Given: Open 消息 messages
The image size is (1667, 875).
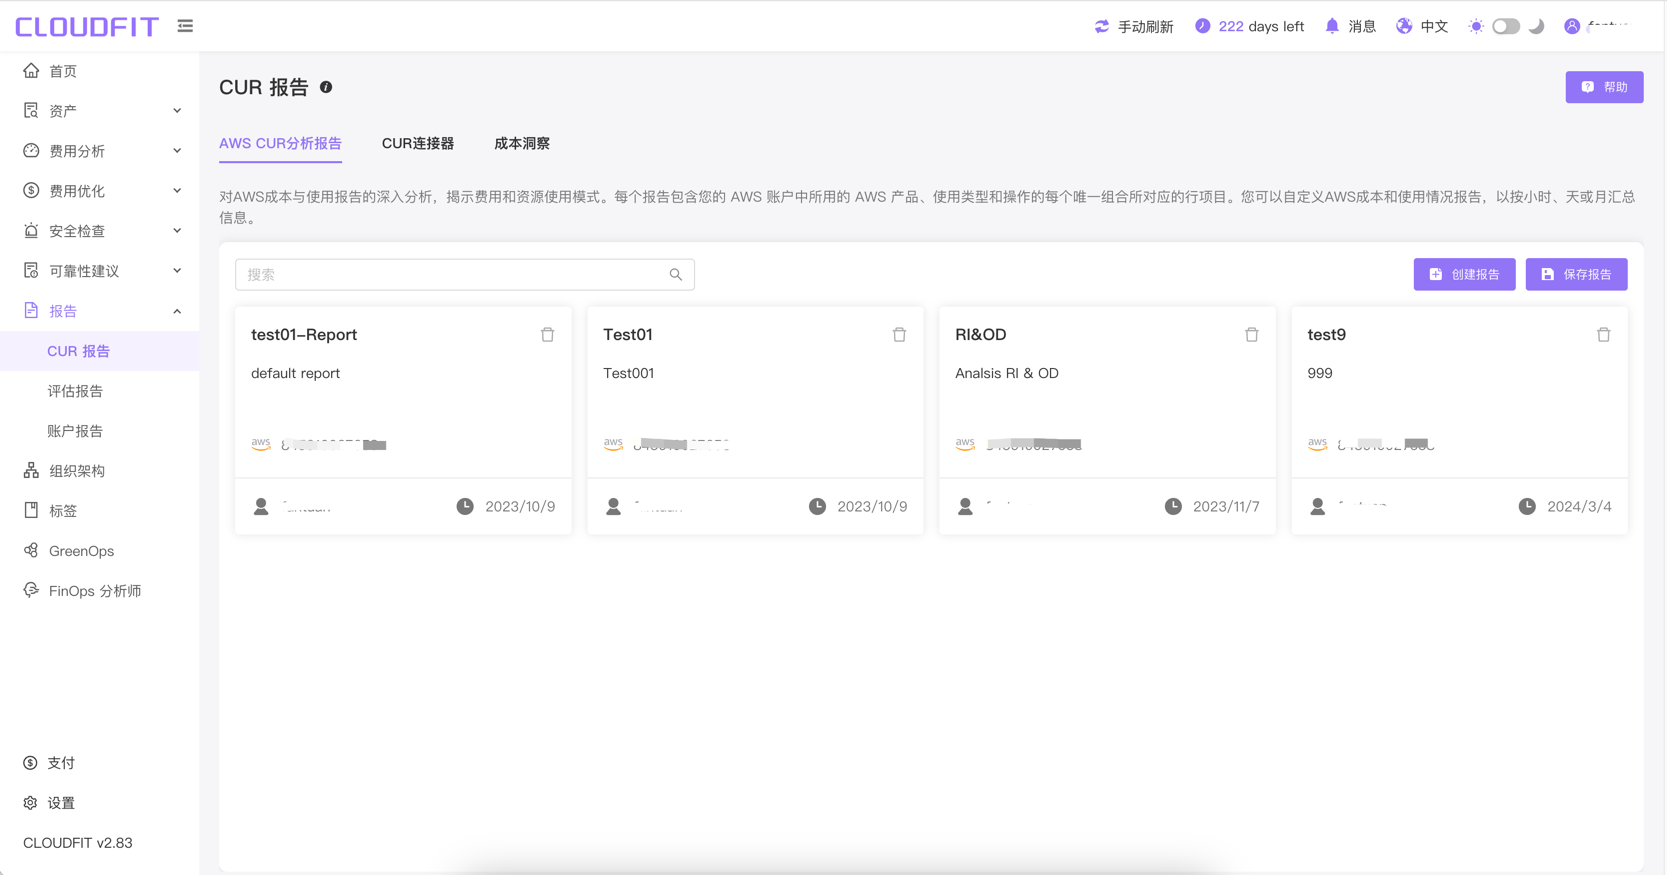Looking at the screenshot, I should 1362,26.
